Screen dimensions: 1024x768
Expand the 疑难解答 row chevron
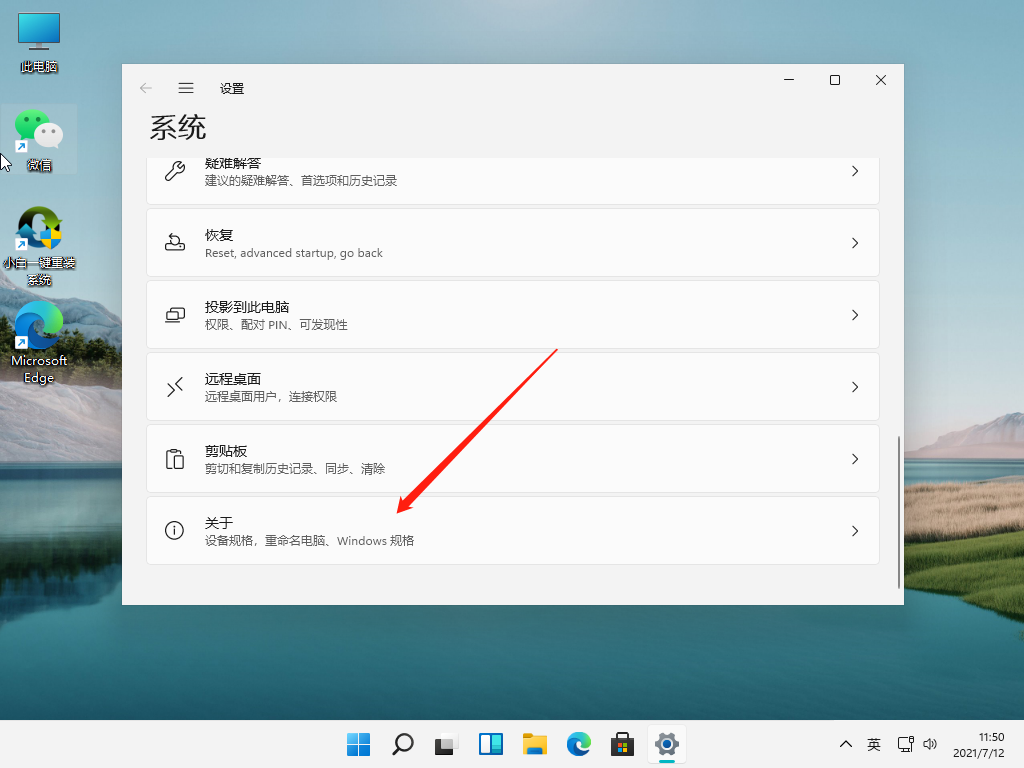pos(855,171)
